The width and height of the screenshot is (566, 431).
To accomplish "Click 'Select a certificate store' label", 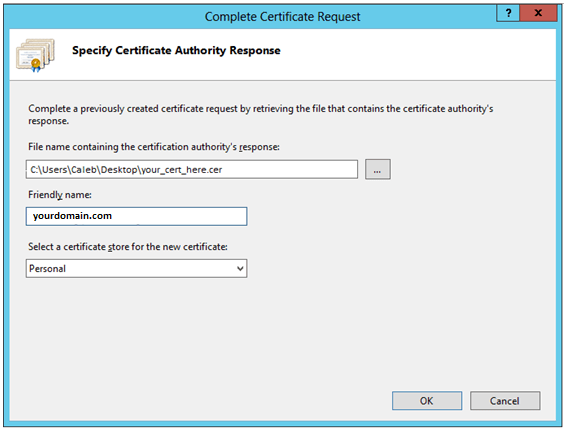I will point(128,247).
